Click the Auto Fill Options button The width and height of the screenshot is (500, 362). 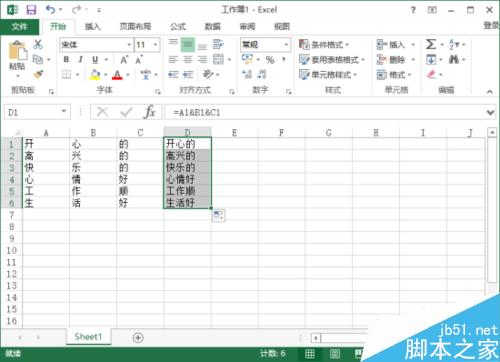(x=218, y=215)
